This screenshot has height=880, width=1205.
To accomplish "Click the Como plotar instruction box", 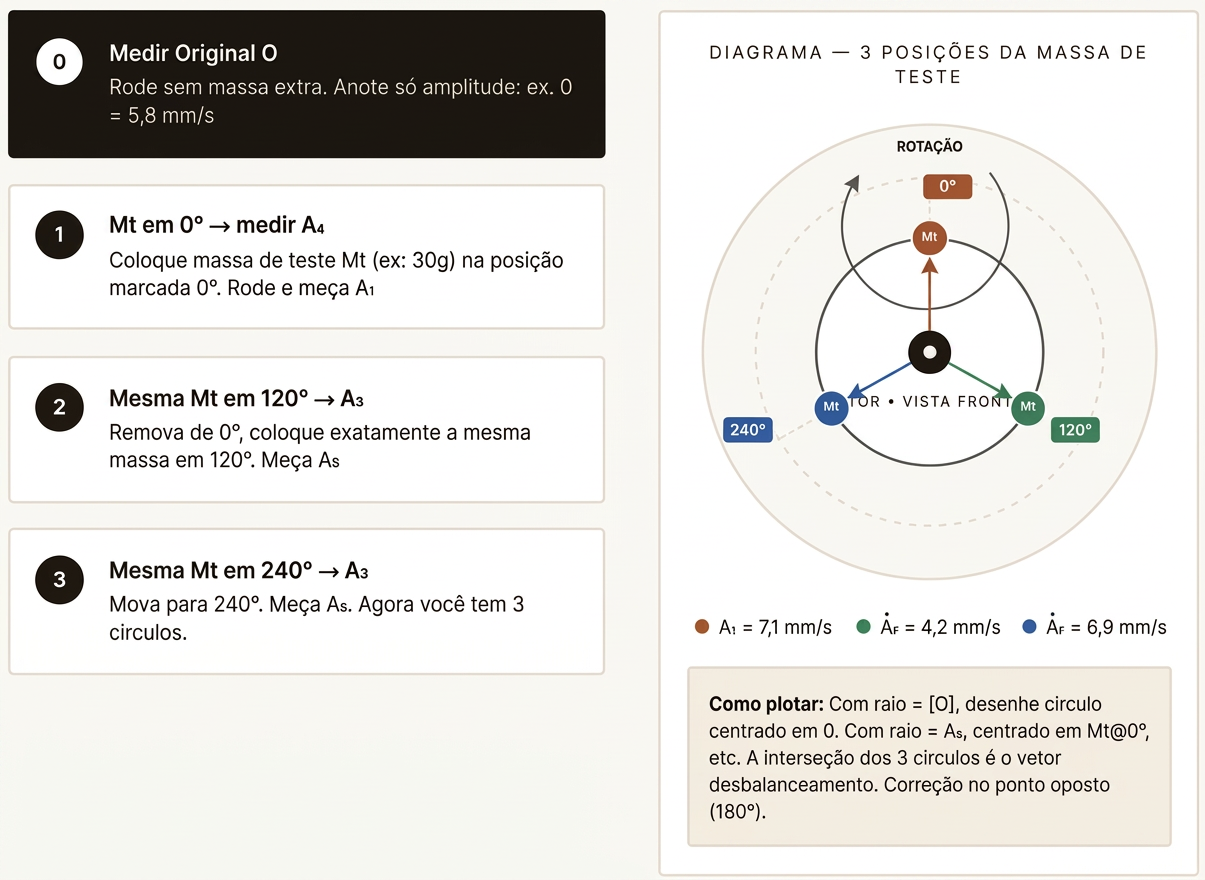I will 929,757.
